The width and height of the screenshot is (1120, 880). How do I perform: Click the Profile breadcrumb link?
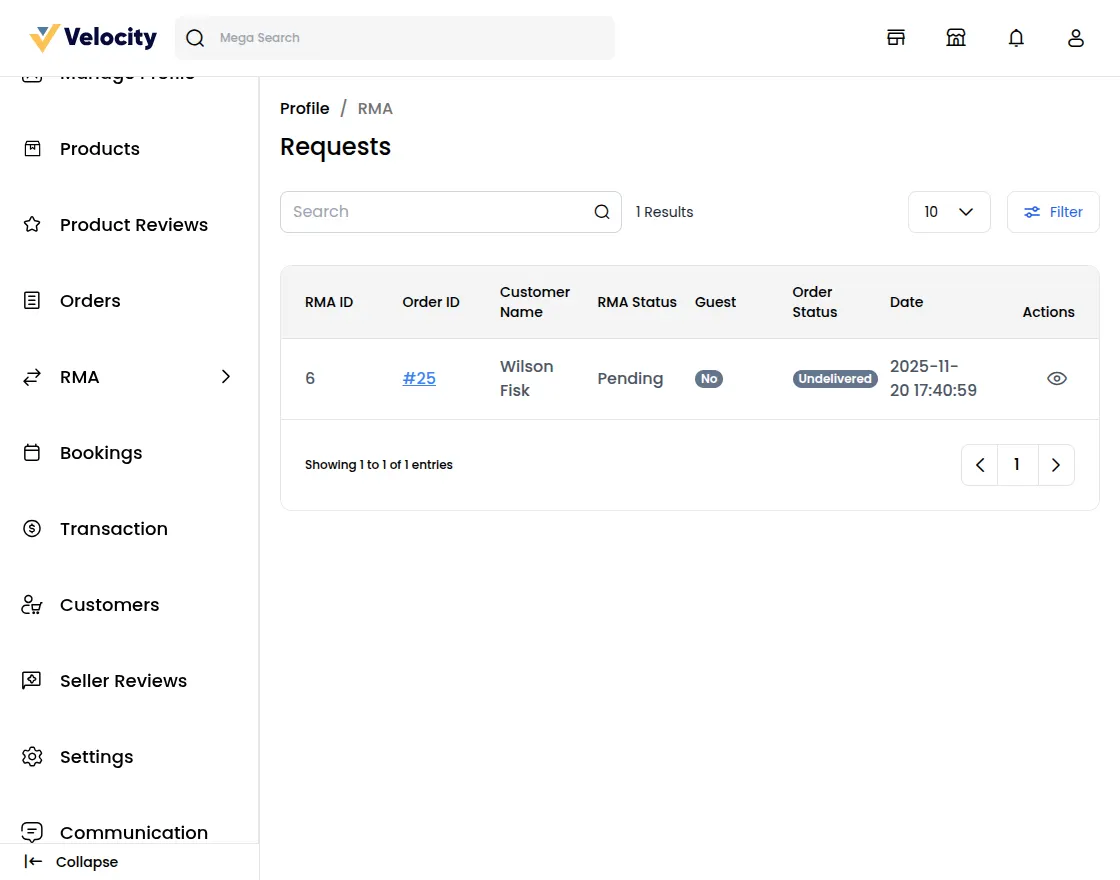305,109
